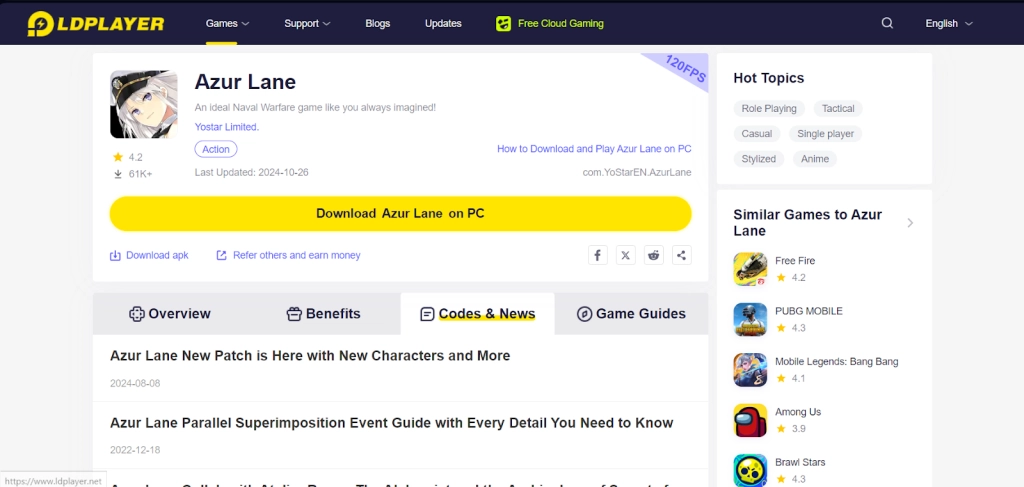Screen dimensions: 1024x487
Task: Click the star rating icon near 4.2
Action: pyautogui.click(x=118, y=157)
